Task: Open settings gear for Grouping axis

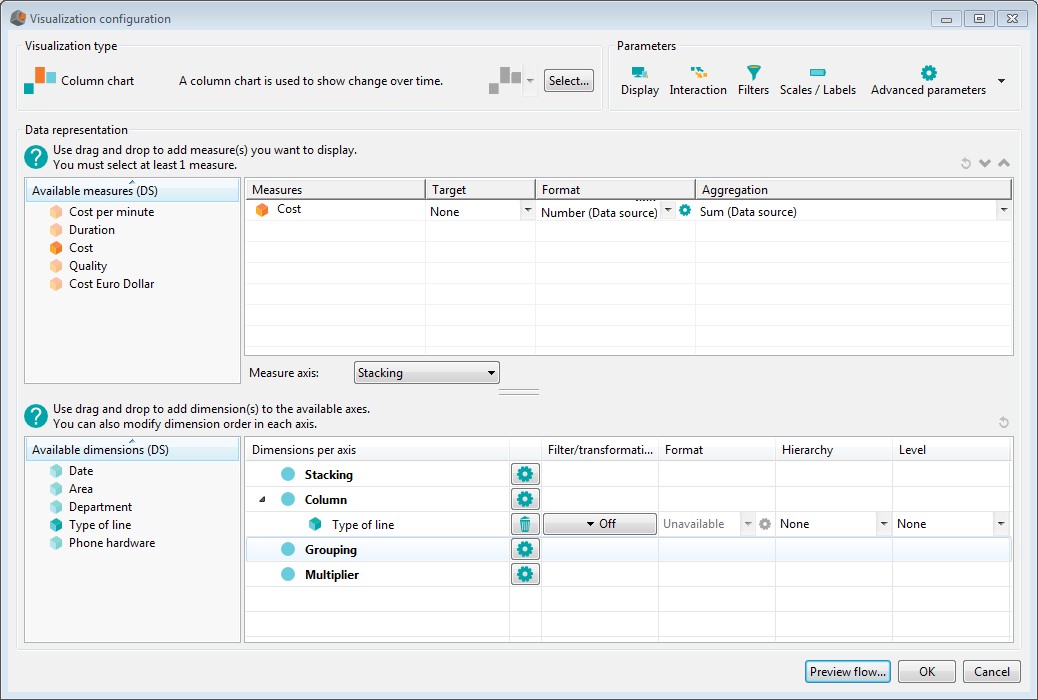Action: 525,549
